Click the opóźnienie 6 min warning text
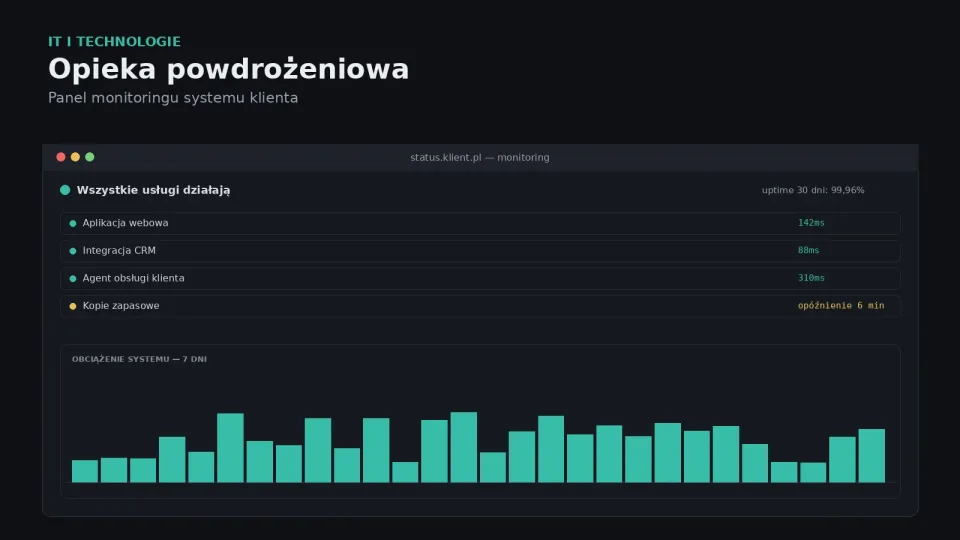Viewport: 960px width, 540px height. pyautogui.click(x=841, y=306)
